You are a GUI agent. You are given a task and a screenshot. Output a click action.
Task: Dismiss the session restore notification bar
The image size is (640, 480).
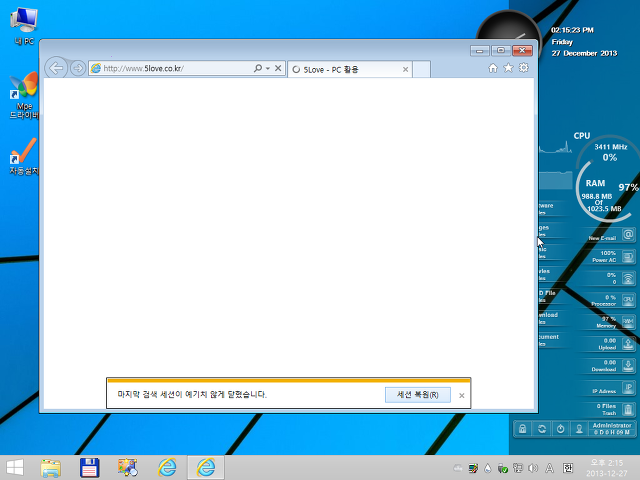point(462,396)
